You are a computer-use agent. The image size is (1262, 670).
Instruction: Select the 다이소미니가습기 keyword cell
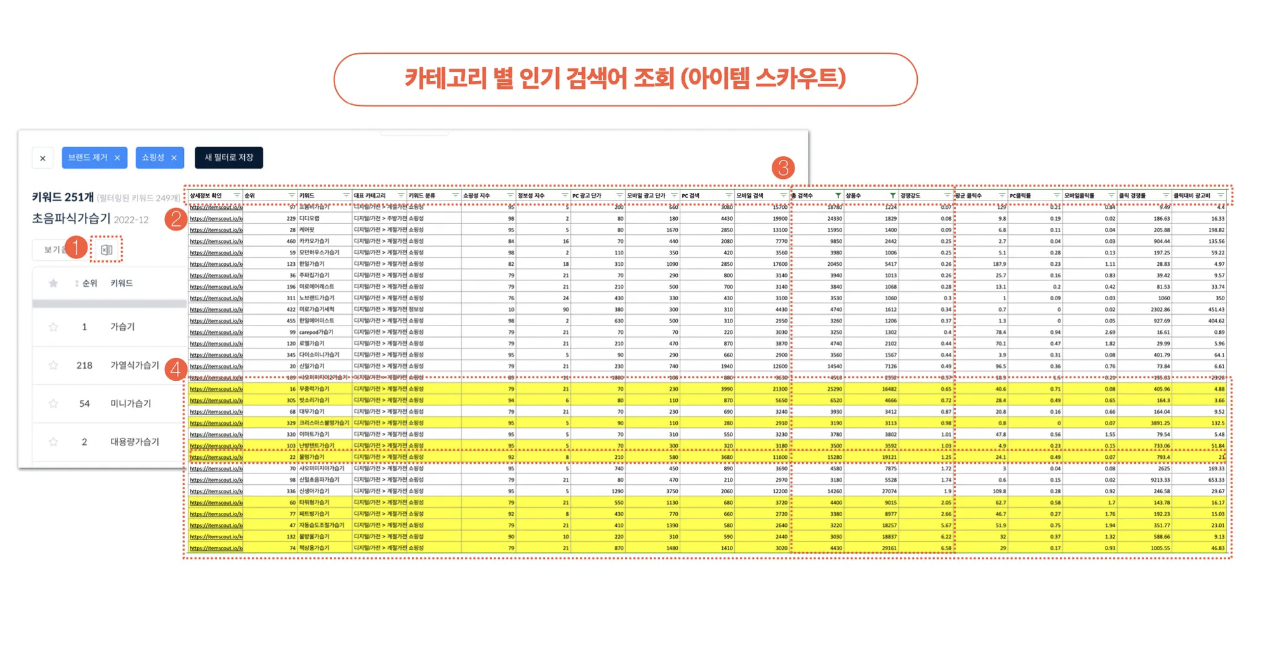(x=325, y=353)
